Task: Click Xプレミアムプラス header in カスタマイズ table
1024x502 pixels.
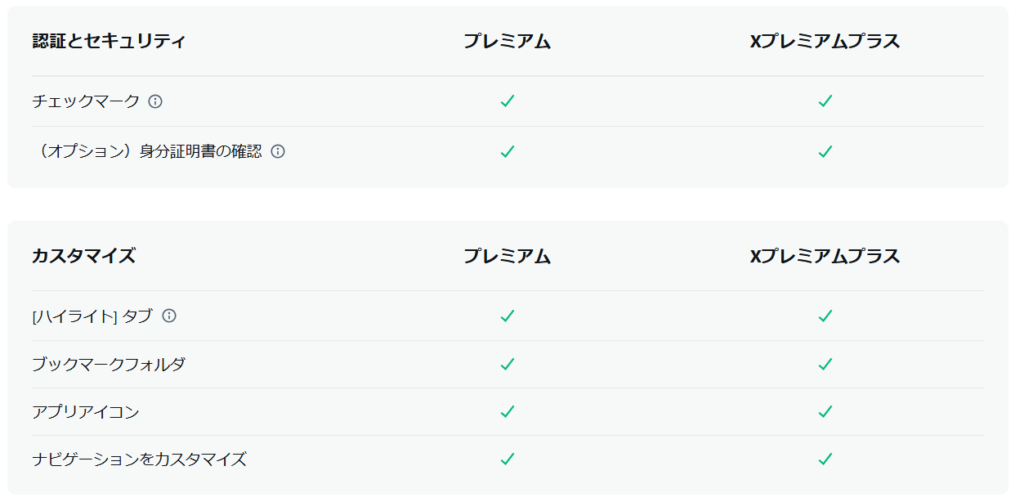Action: 825,256
